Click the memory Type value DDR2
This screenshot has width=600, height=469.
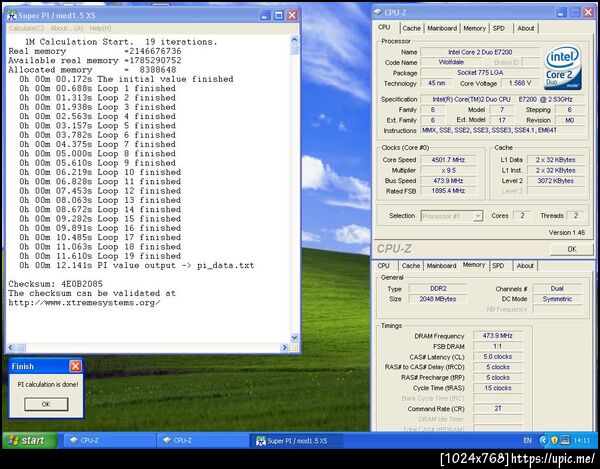point(438,288)
